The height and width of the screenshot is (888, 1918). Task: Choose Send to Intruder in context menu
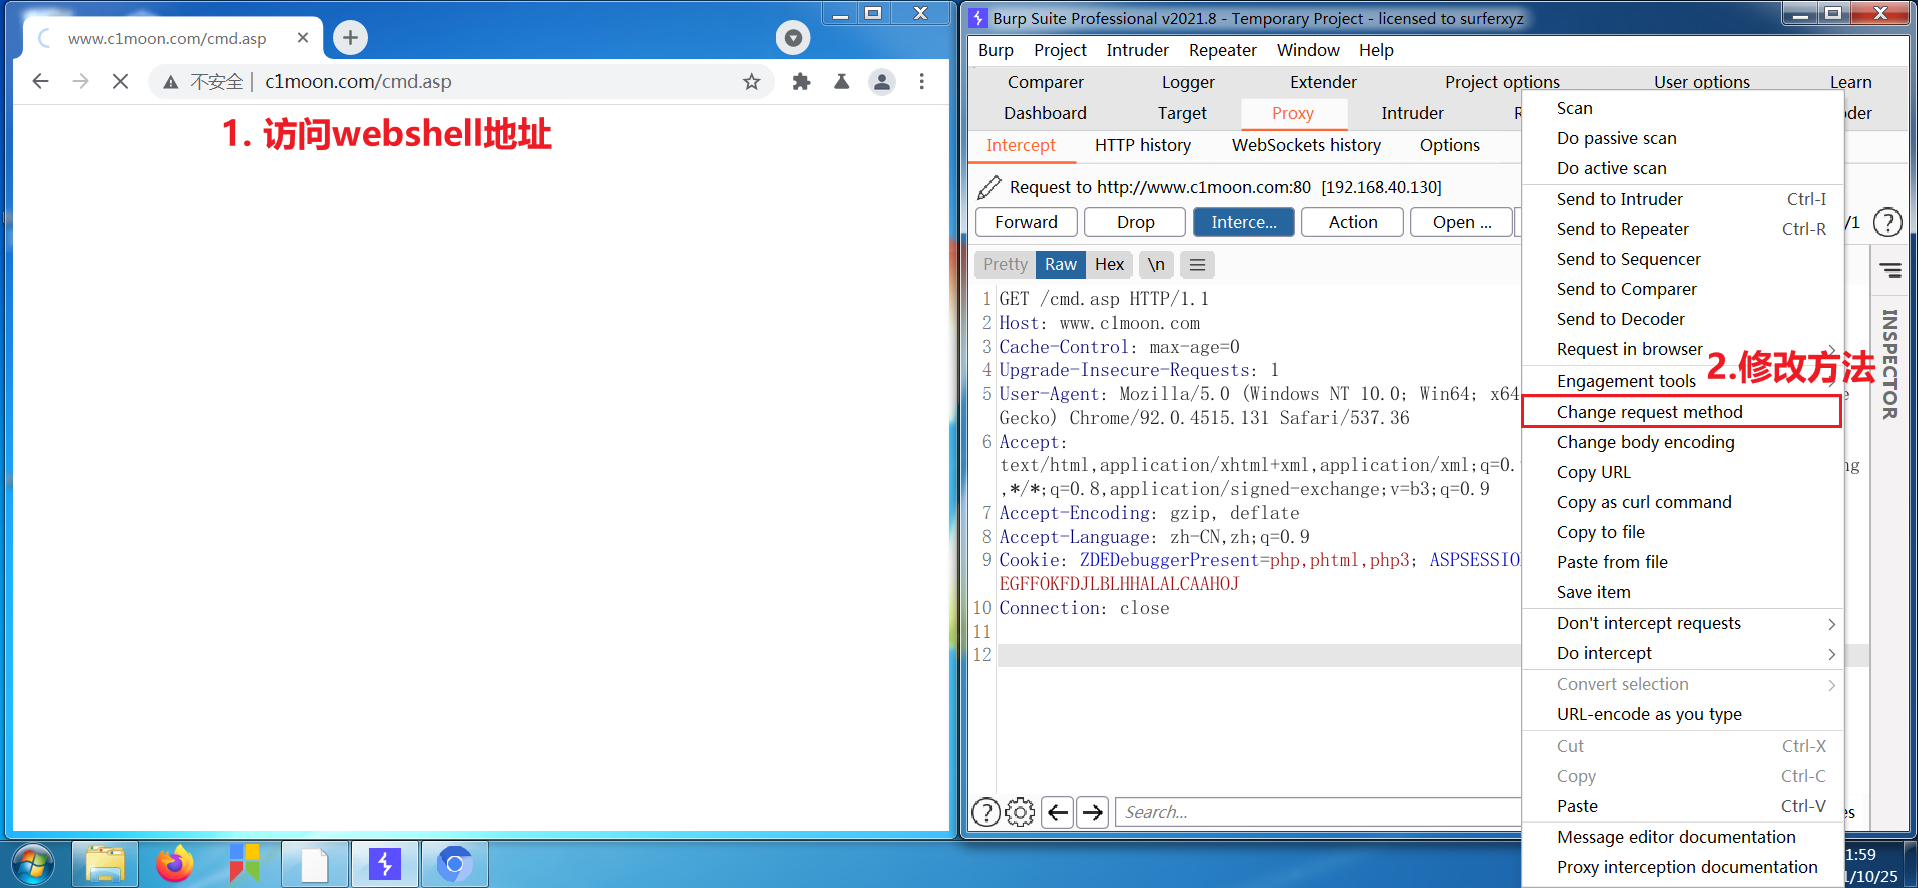pyautogui.click(x=1682, y=199)
